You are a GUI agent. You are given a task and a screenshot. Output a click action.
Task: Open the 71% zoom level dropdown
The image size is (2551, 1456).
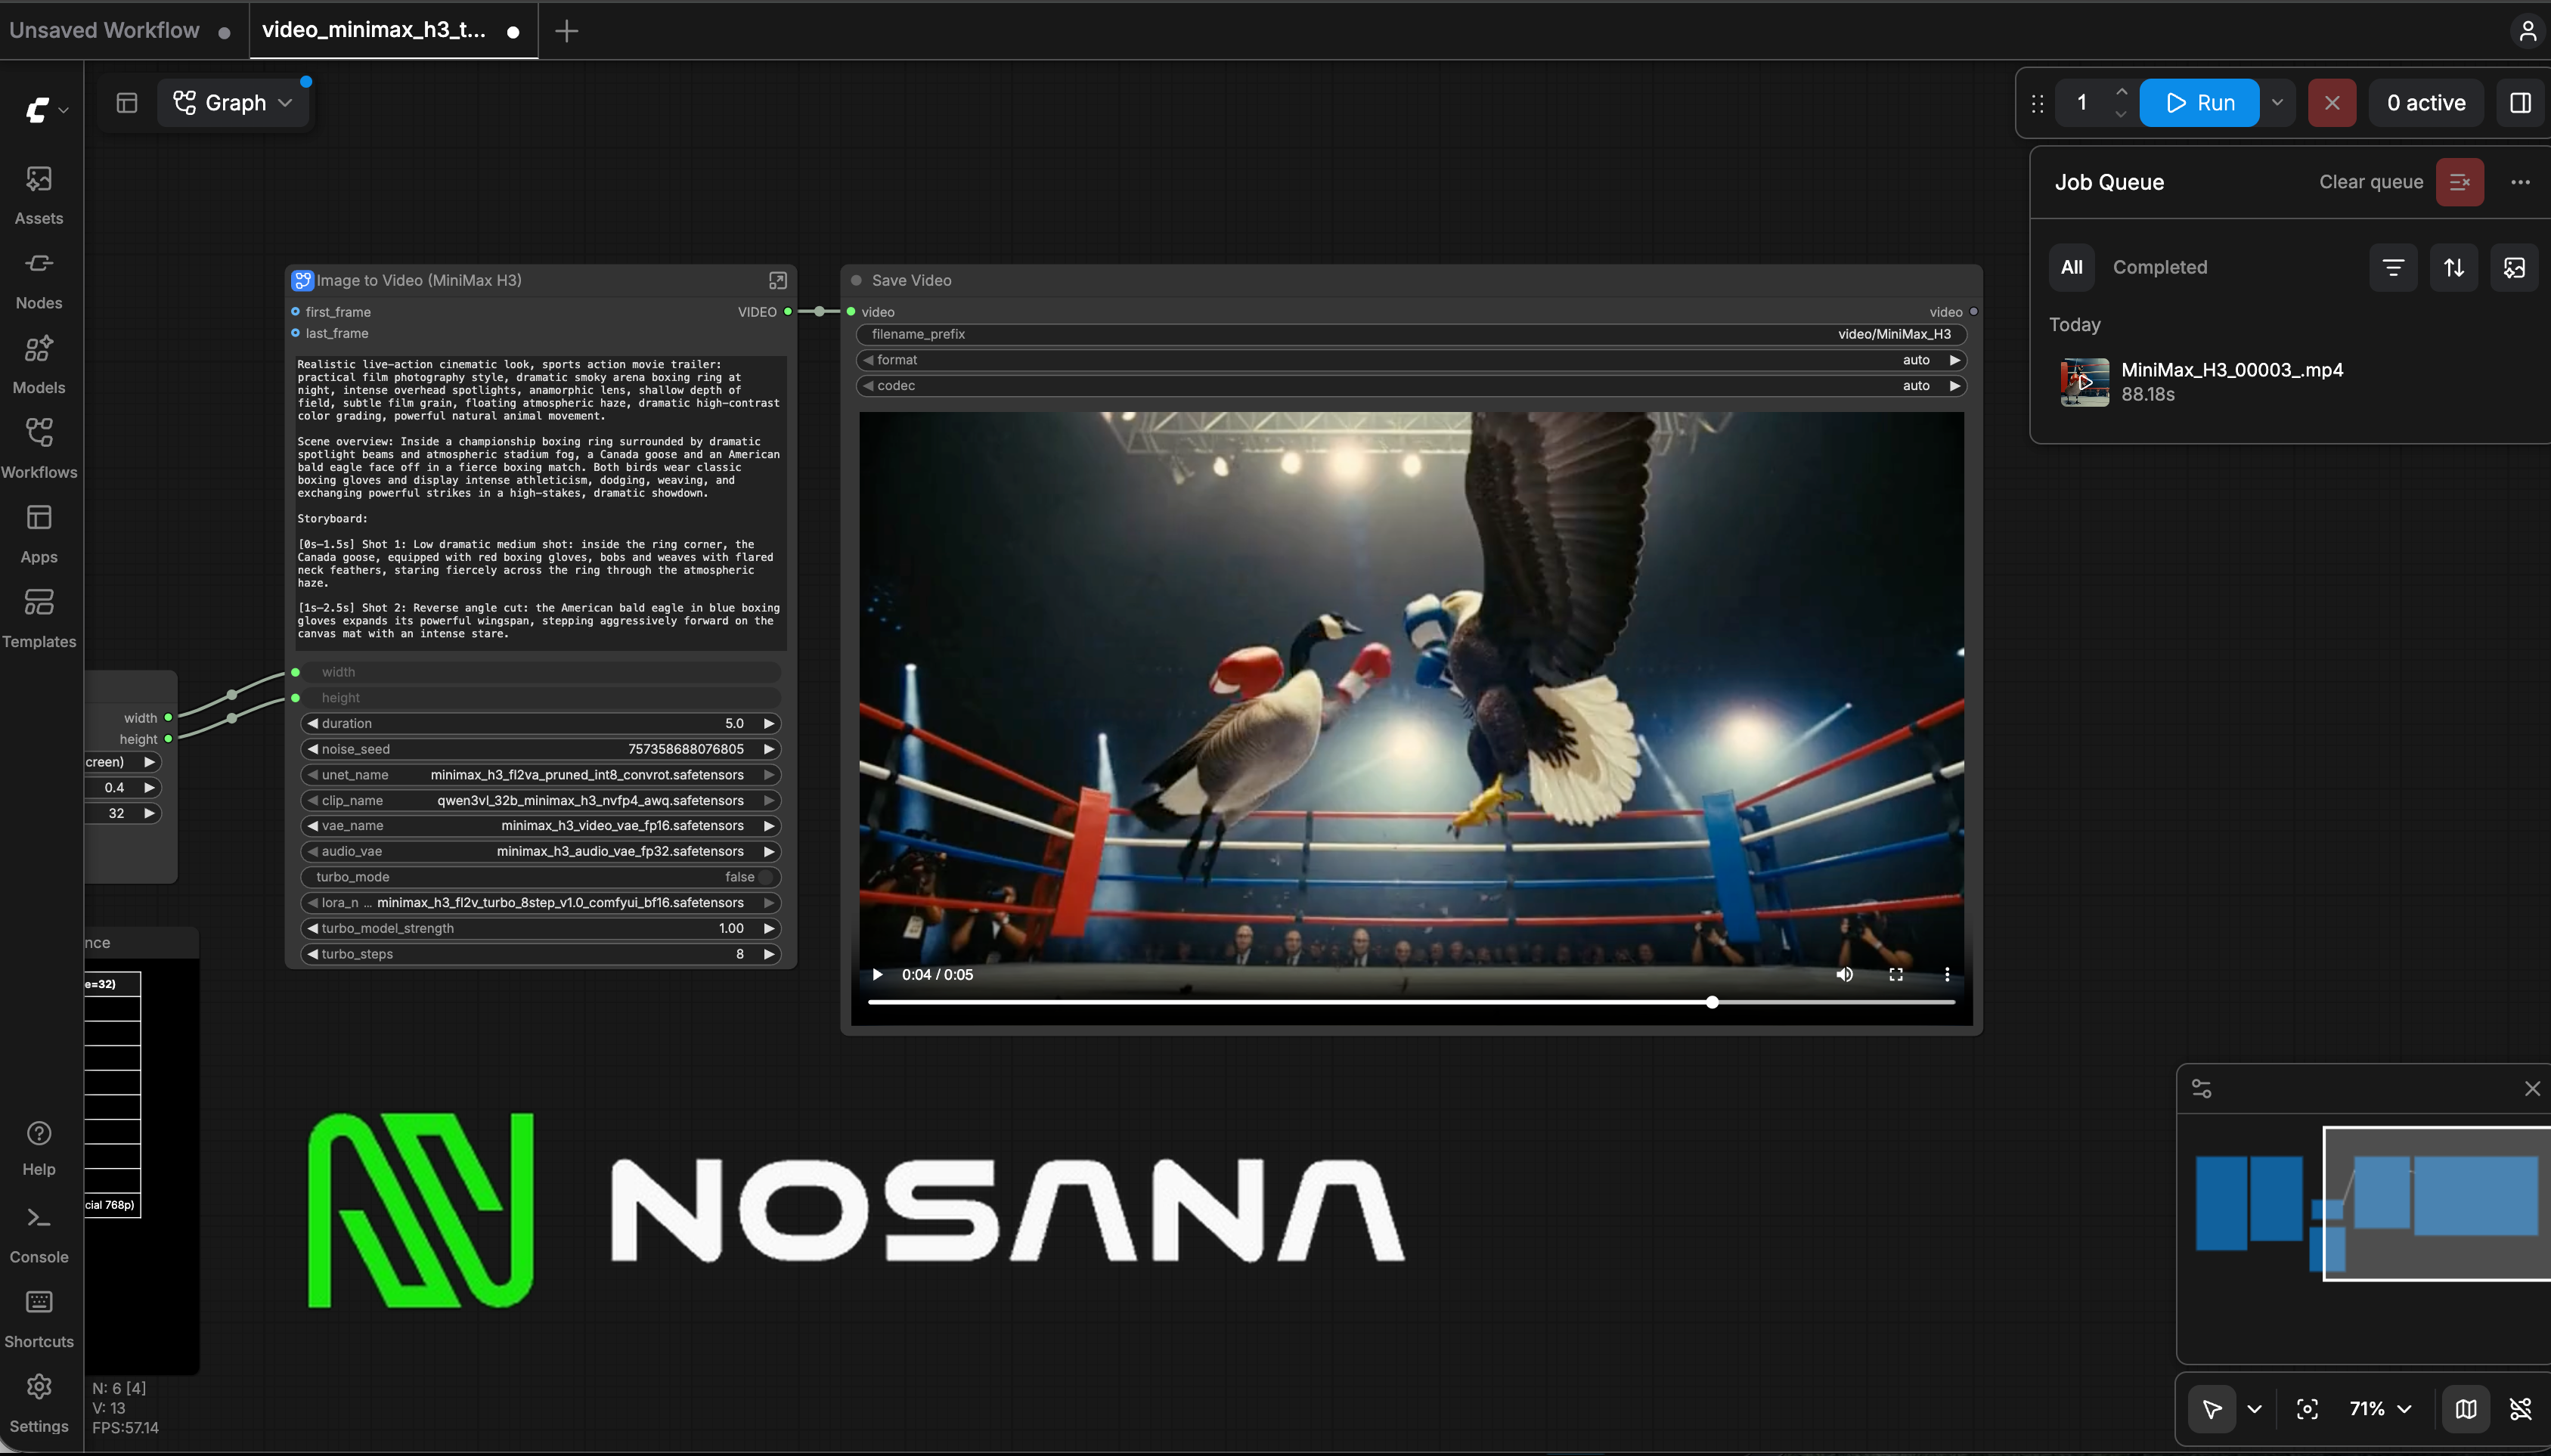pyautogui.click(x=2380, y=1409)
